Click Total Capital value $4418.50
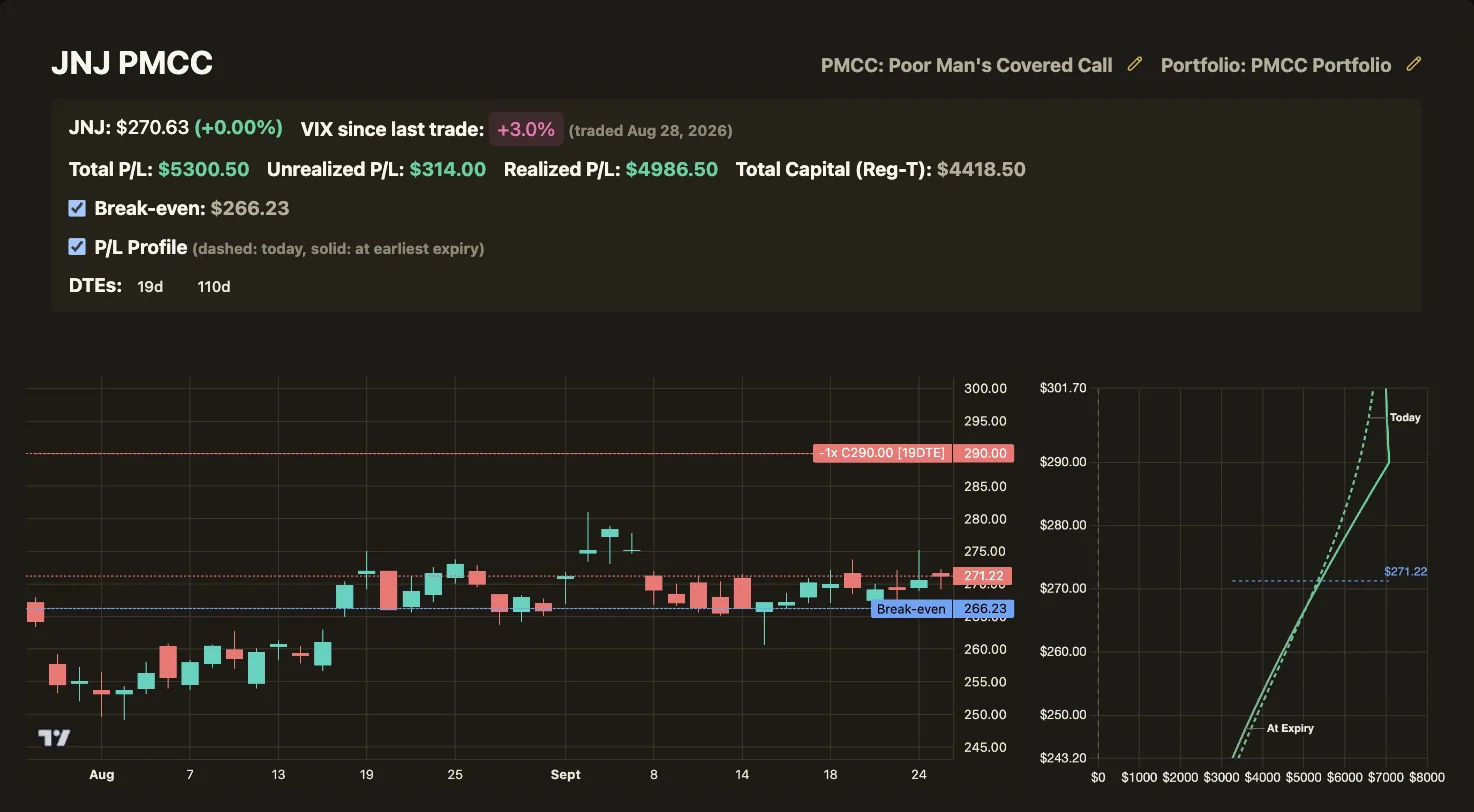Screen dimensions: 1474x812 [981, 169]
